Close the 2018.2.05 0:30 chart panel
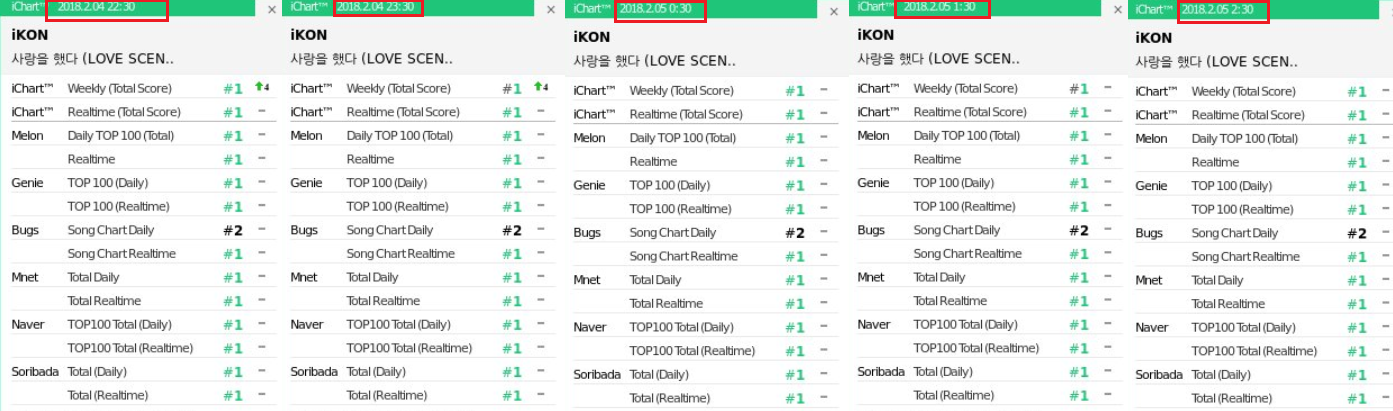This screenshot has width=1393, height=411. (x=835, y=12)
